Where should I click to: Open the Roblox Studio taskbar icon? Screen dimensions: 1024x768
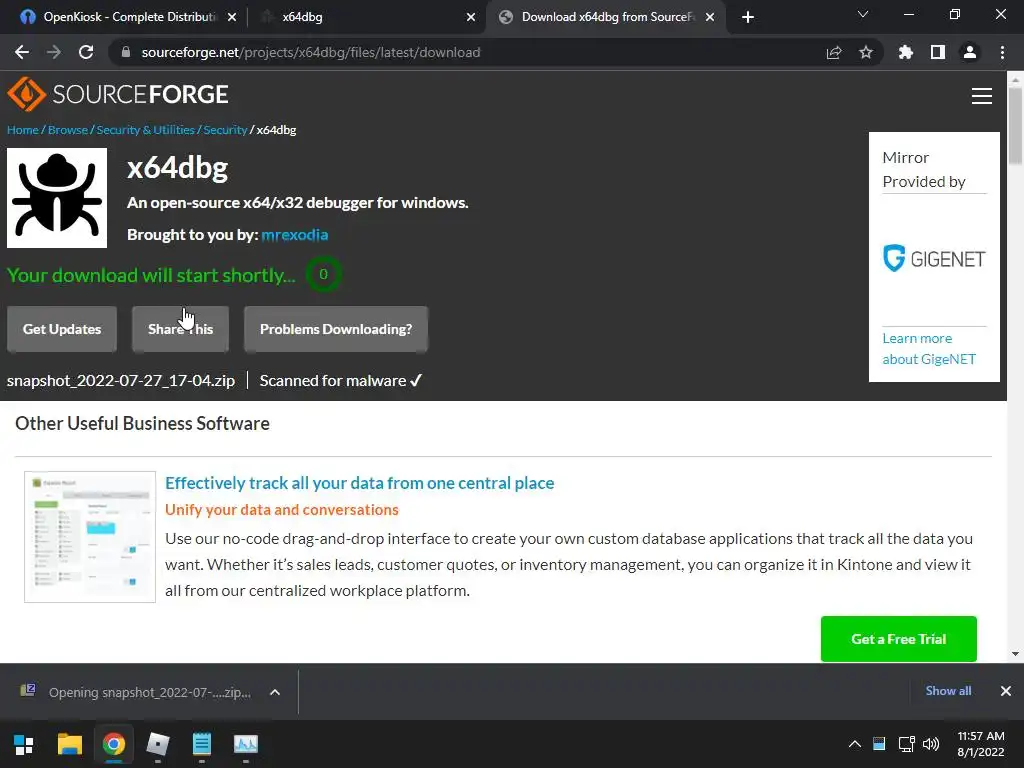pos(157,744)
